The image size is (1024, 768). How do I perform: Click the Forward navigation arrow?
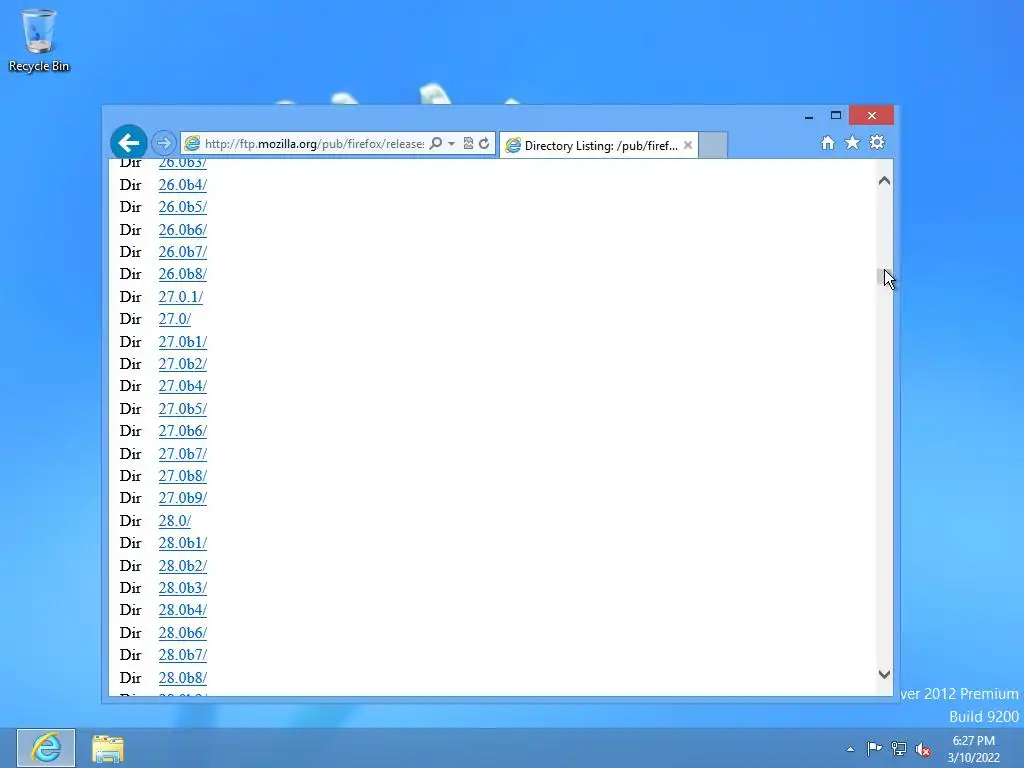click(x=164, y=142)
